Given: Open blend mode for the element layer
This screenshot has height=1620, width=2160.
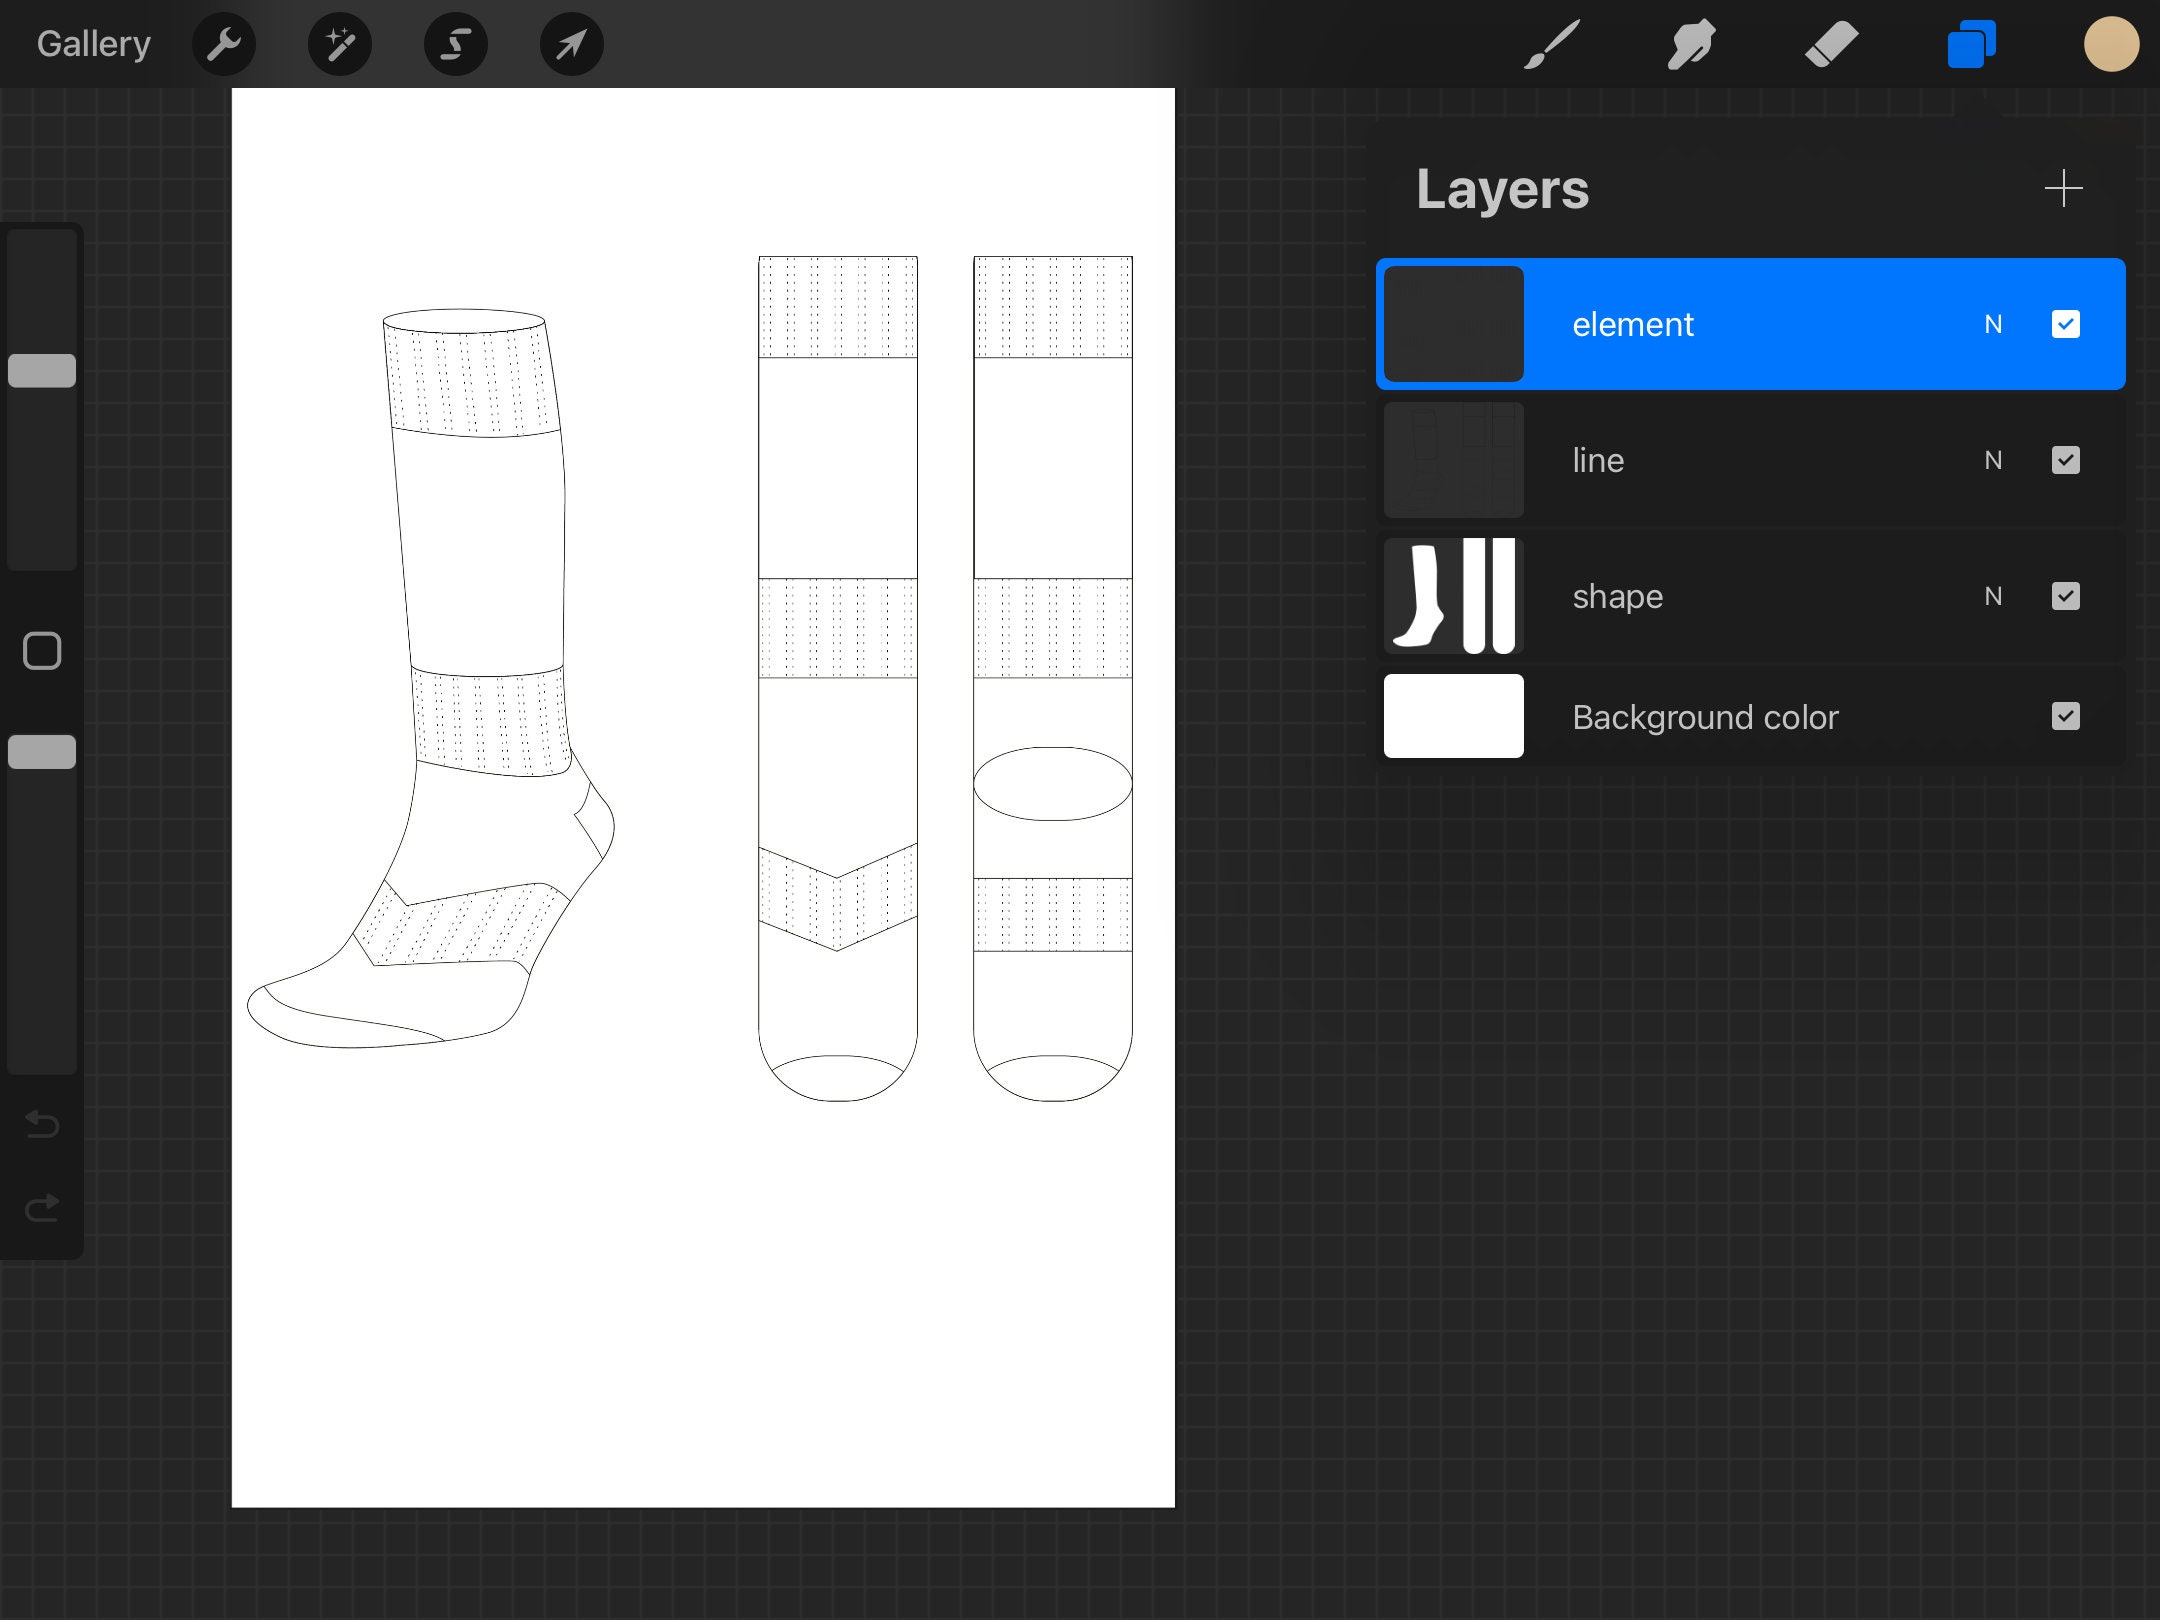Looking at the screenshot, I should pyautogui.click(x=1993, y=324).
